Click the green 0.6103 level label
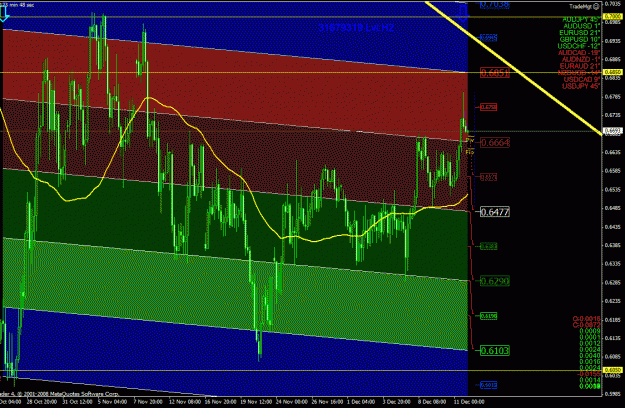Image resolution: width=625 pixels, height=408 pixels. coord(494,351)
